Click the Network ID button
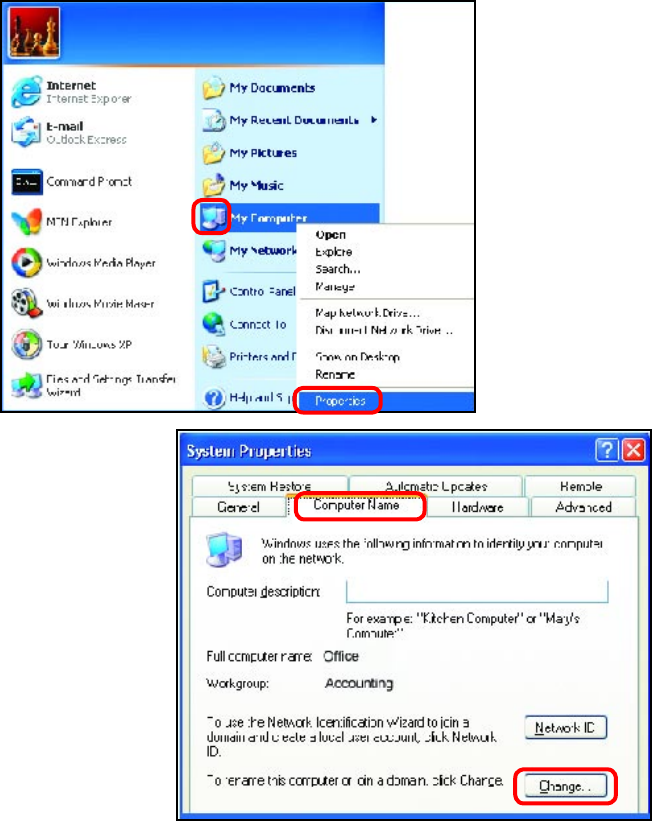This screenshot has height=821, width=652. pyautogui.click(x=566, y=727)
